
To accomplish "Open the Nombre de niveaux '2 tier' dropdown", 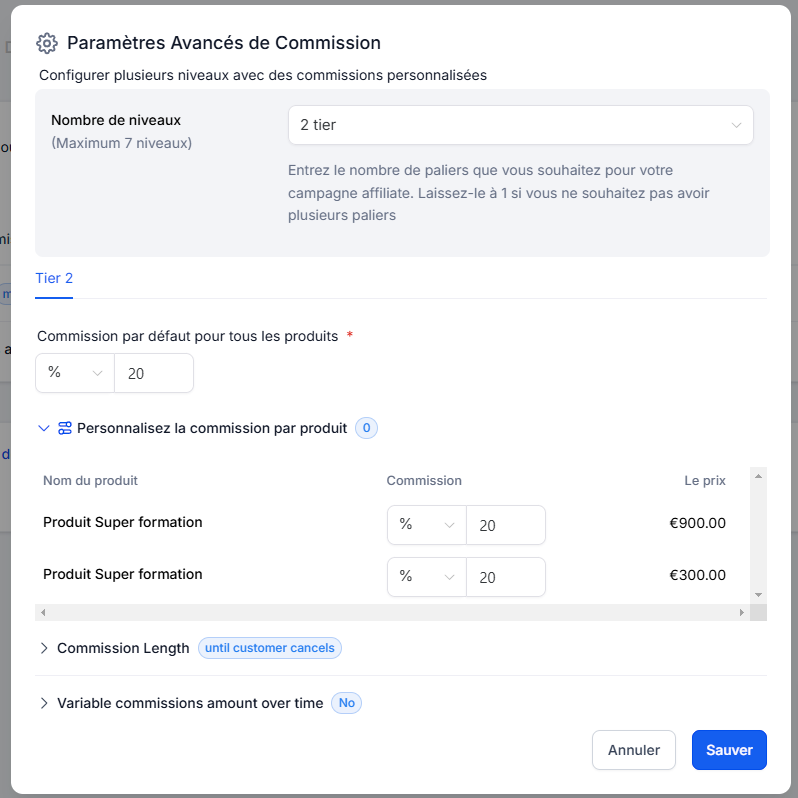I will coord(520,125).
